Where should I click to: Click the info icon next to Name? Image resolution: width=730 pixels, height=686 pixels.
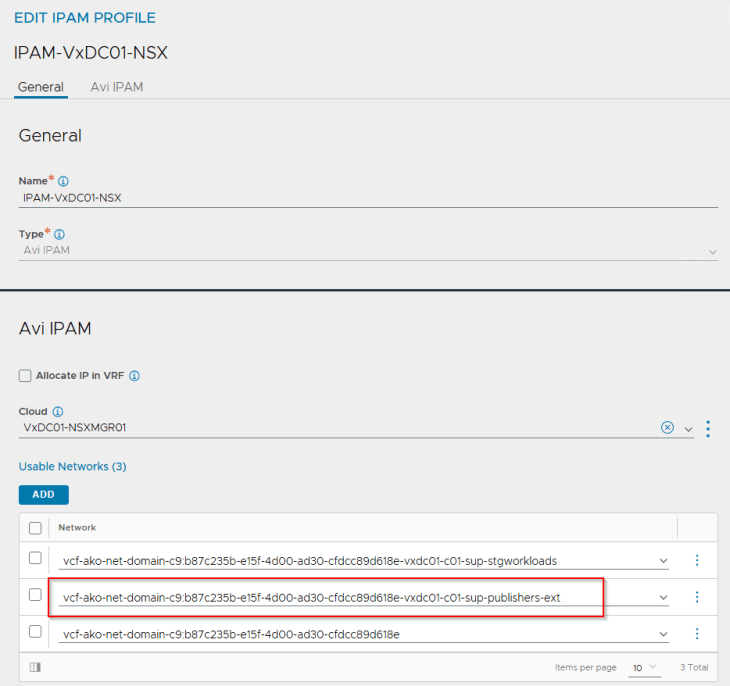click(63, 181)
